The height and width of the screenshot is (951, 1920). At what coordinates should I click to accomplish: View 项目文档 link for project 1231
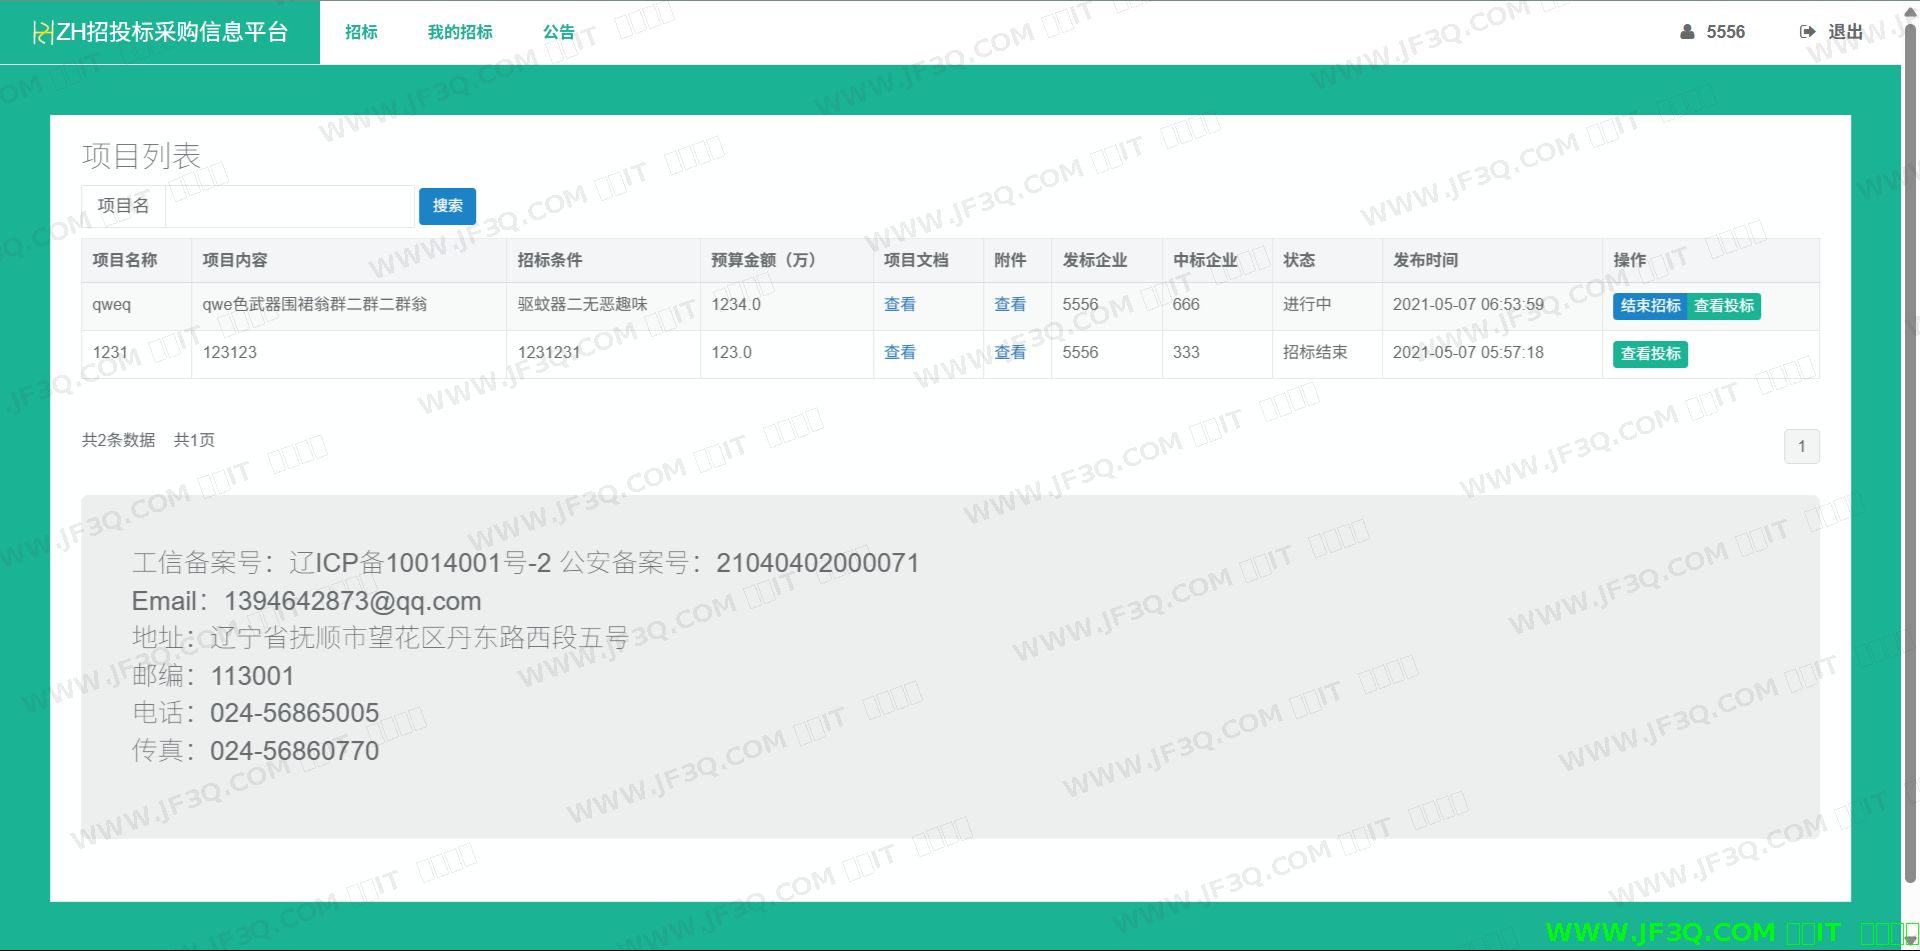tap(899, 353)
